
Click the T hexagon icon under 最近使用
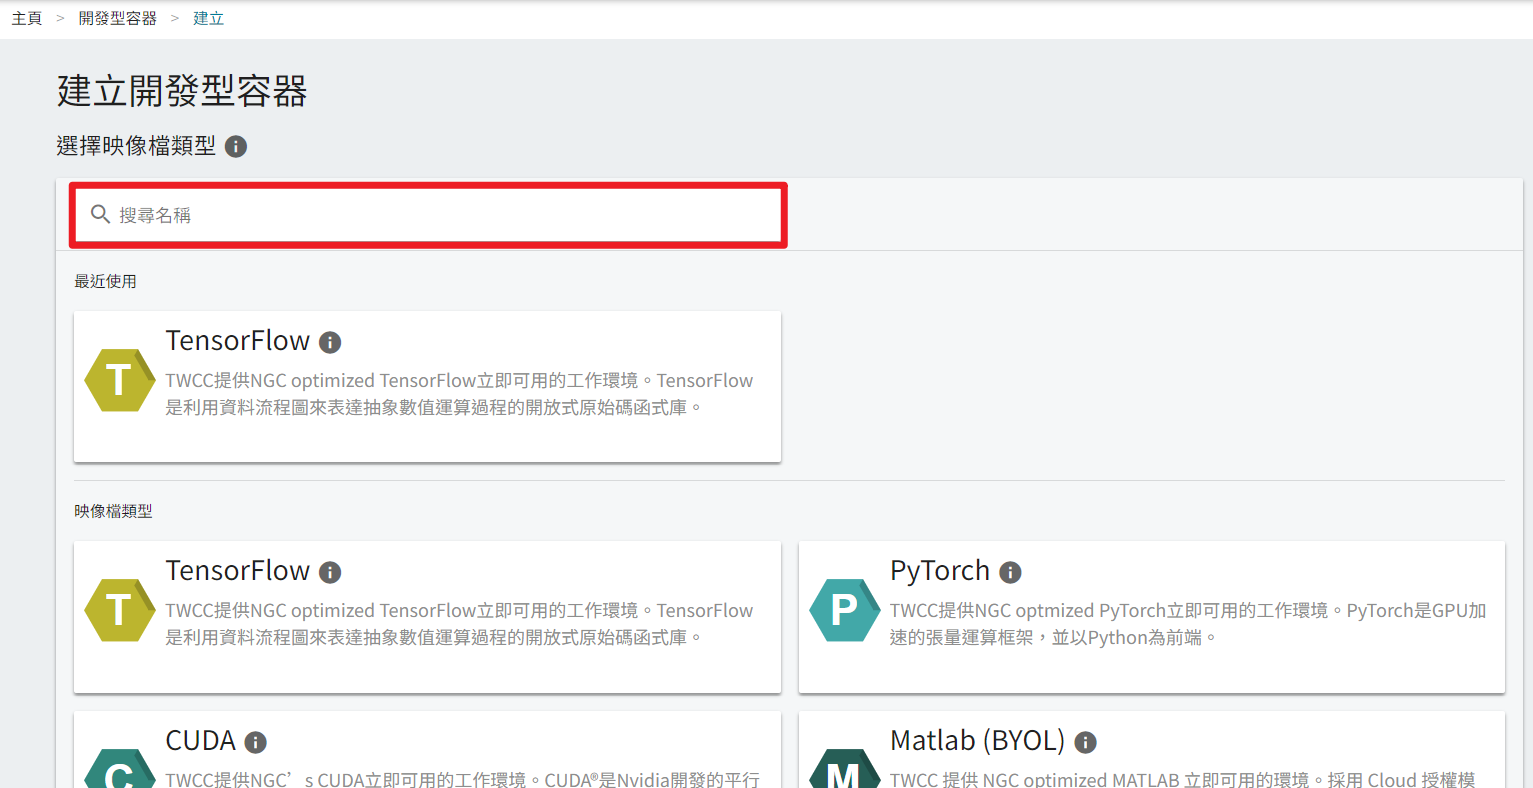[x=120, y=380]
